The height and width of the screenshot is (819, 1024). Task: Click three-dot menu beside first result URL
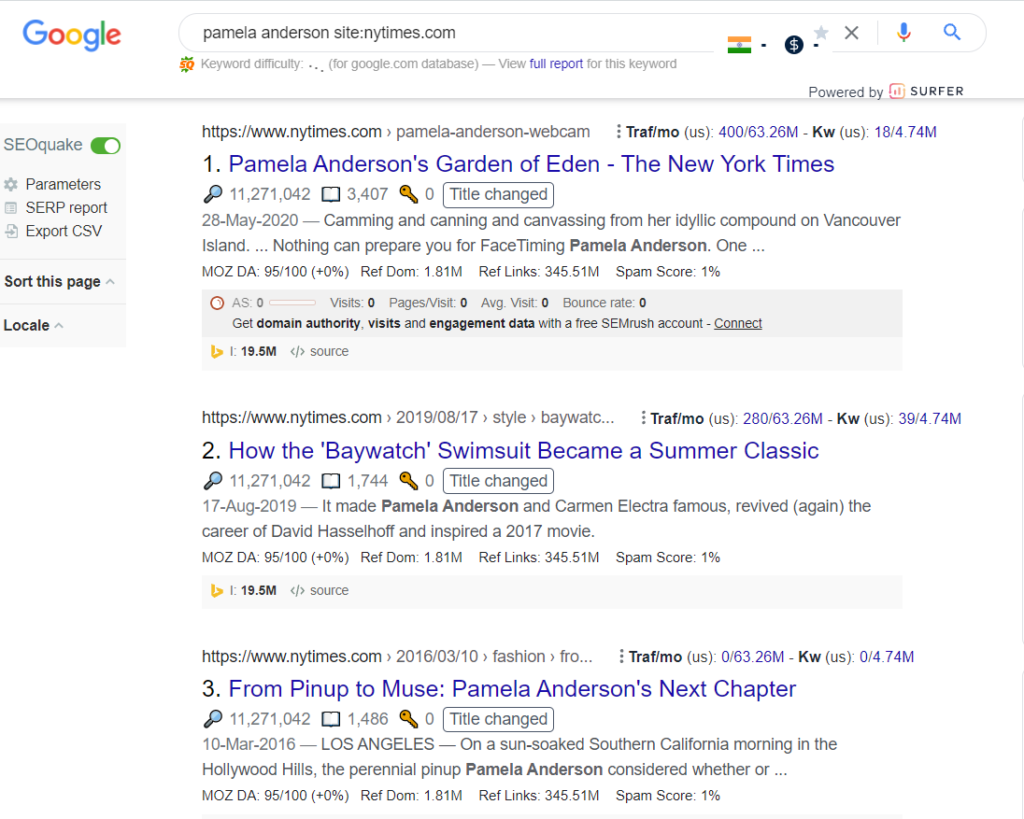coord(618,132)
